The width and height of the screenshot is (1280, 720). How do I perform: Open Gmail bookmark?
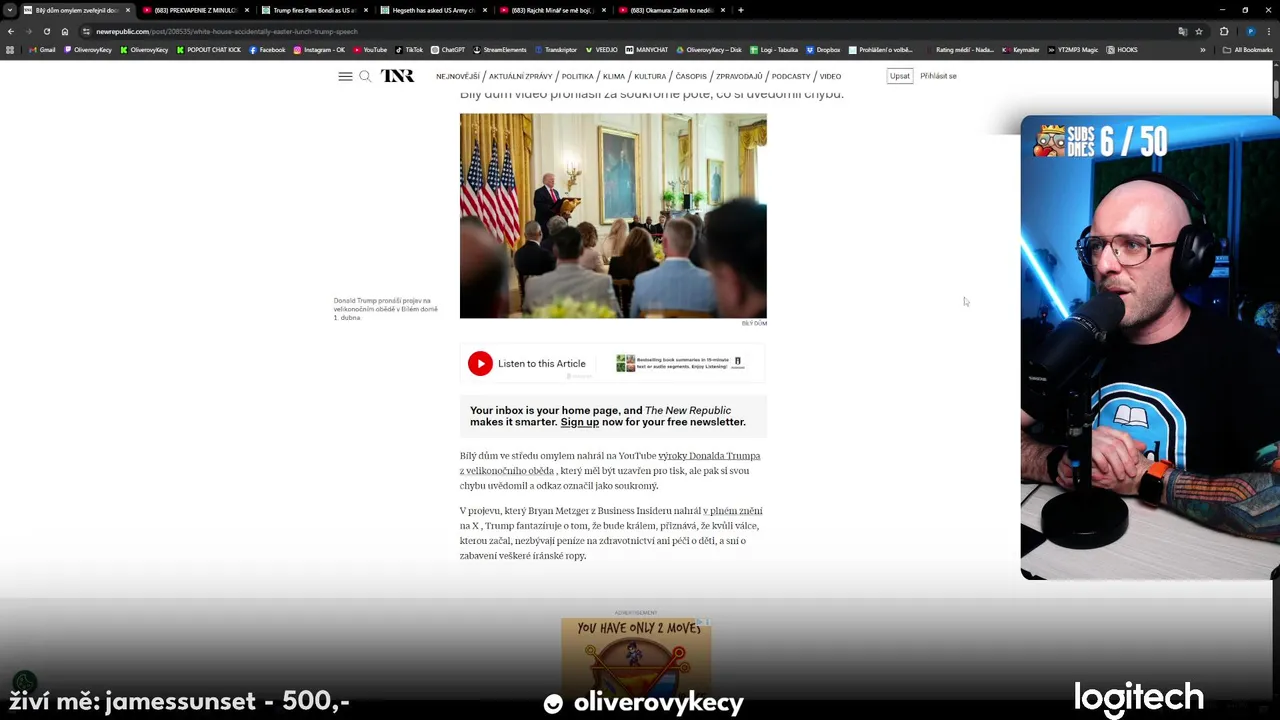[42, 49]
